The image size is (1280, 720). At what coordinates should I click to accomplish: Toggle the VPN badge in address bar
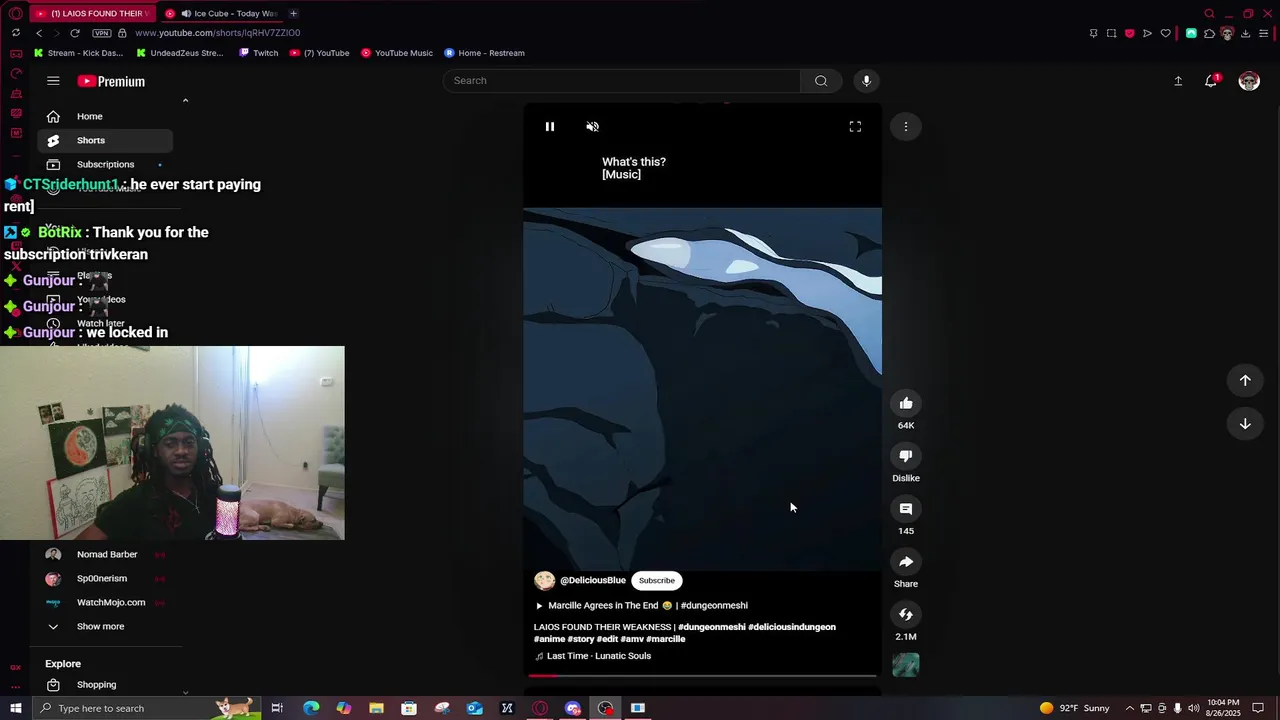tap(102, 33)
